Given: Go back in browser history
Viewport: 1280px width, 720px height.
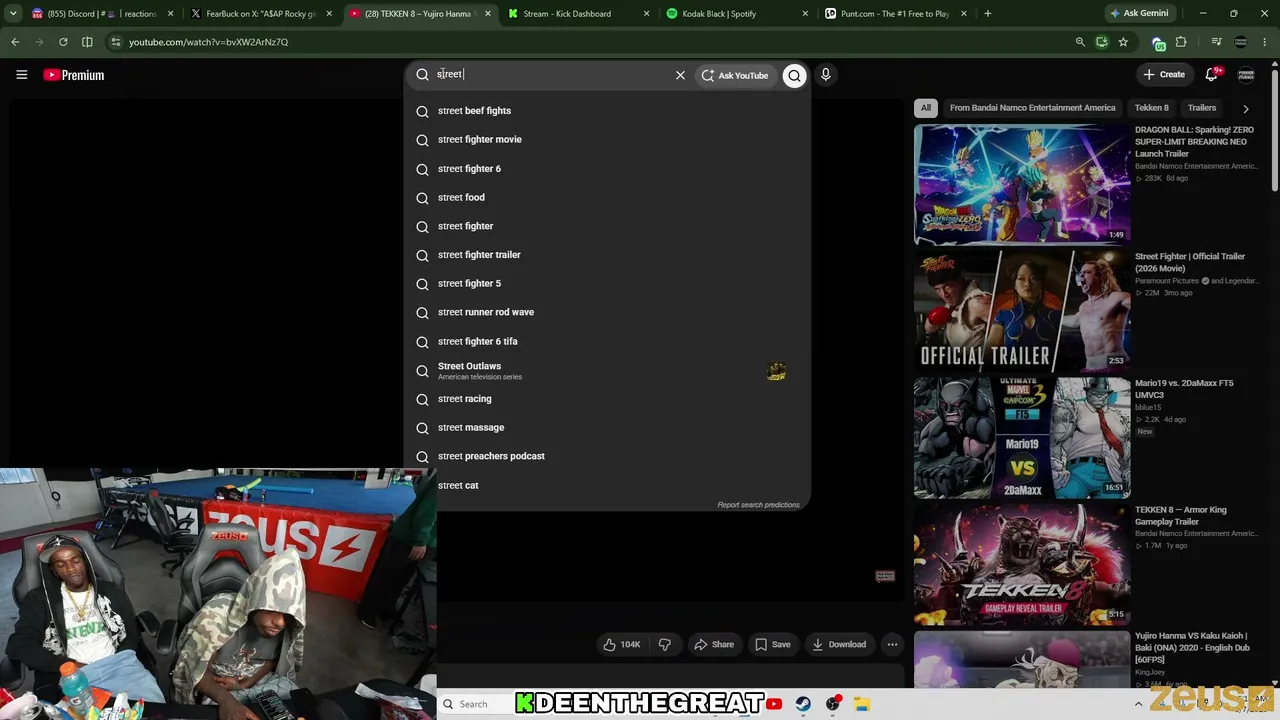Looking at the screenshot, I should 15,42.
